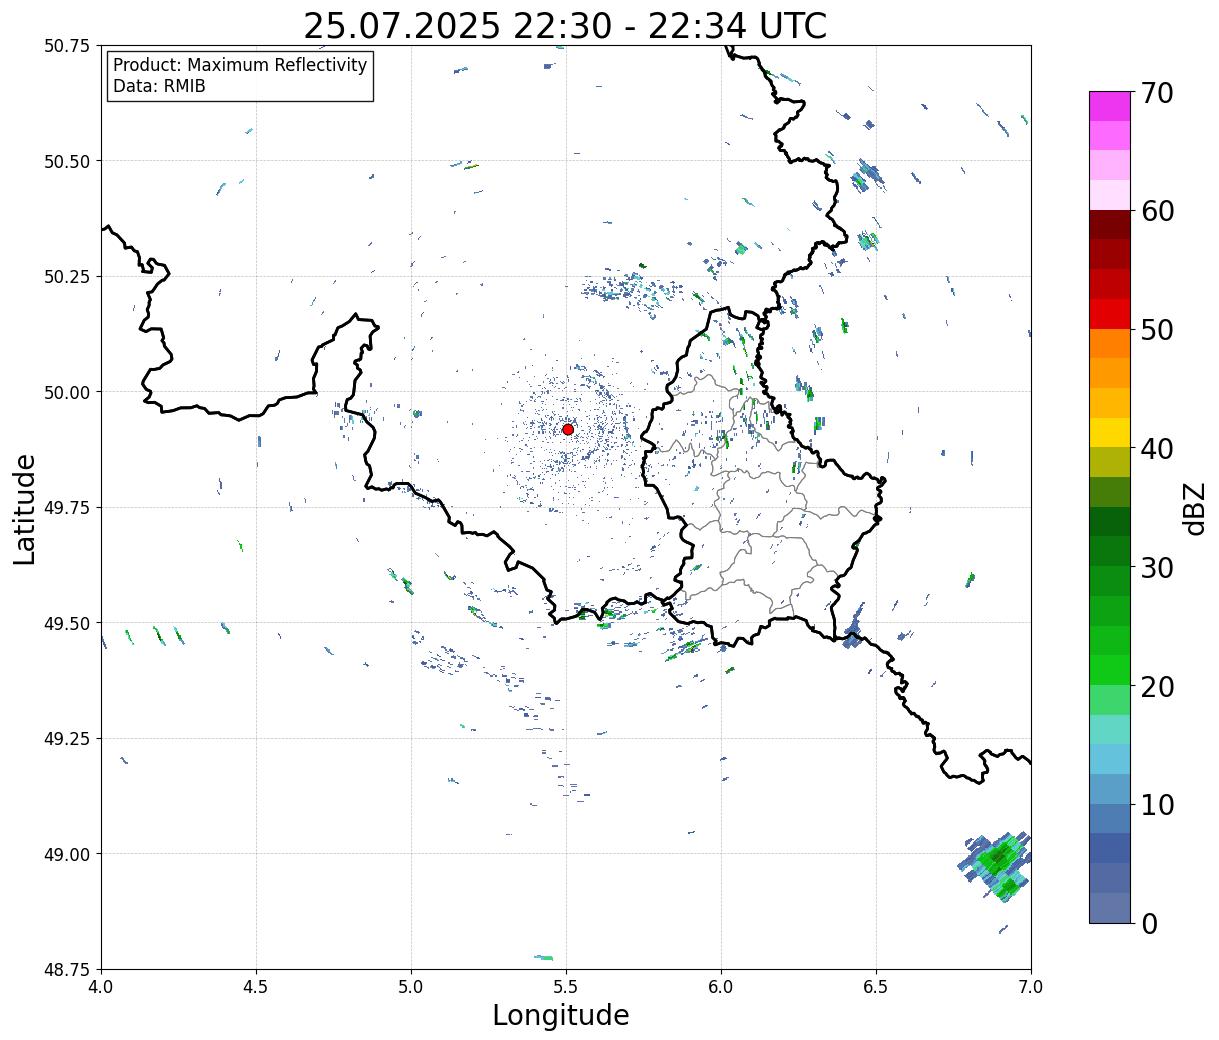Click the bright red colorbar segment above 50
The image size is (1219, 1040).
[x=1110, y=314]
